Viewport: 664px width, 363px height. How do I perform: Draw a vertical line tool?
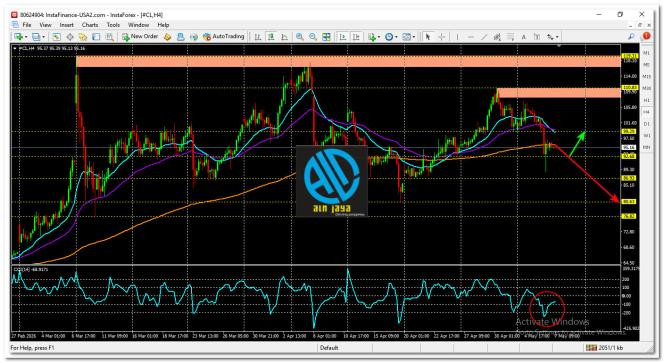[x=457, y=37]
